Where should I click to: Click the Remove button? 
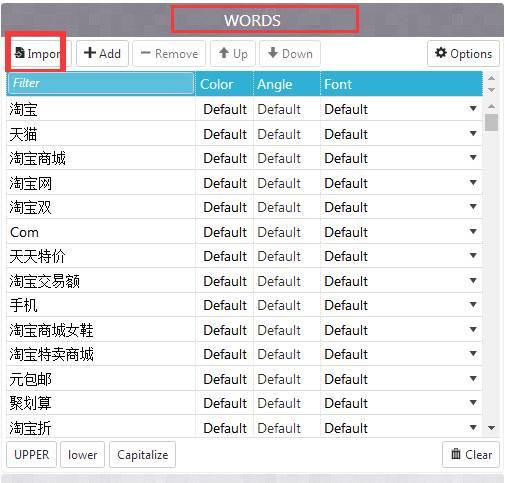(x=169, y=53)
